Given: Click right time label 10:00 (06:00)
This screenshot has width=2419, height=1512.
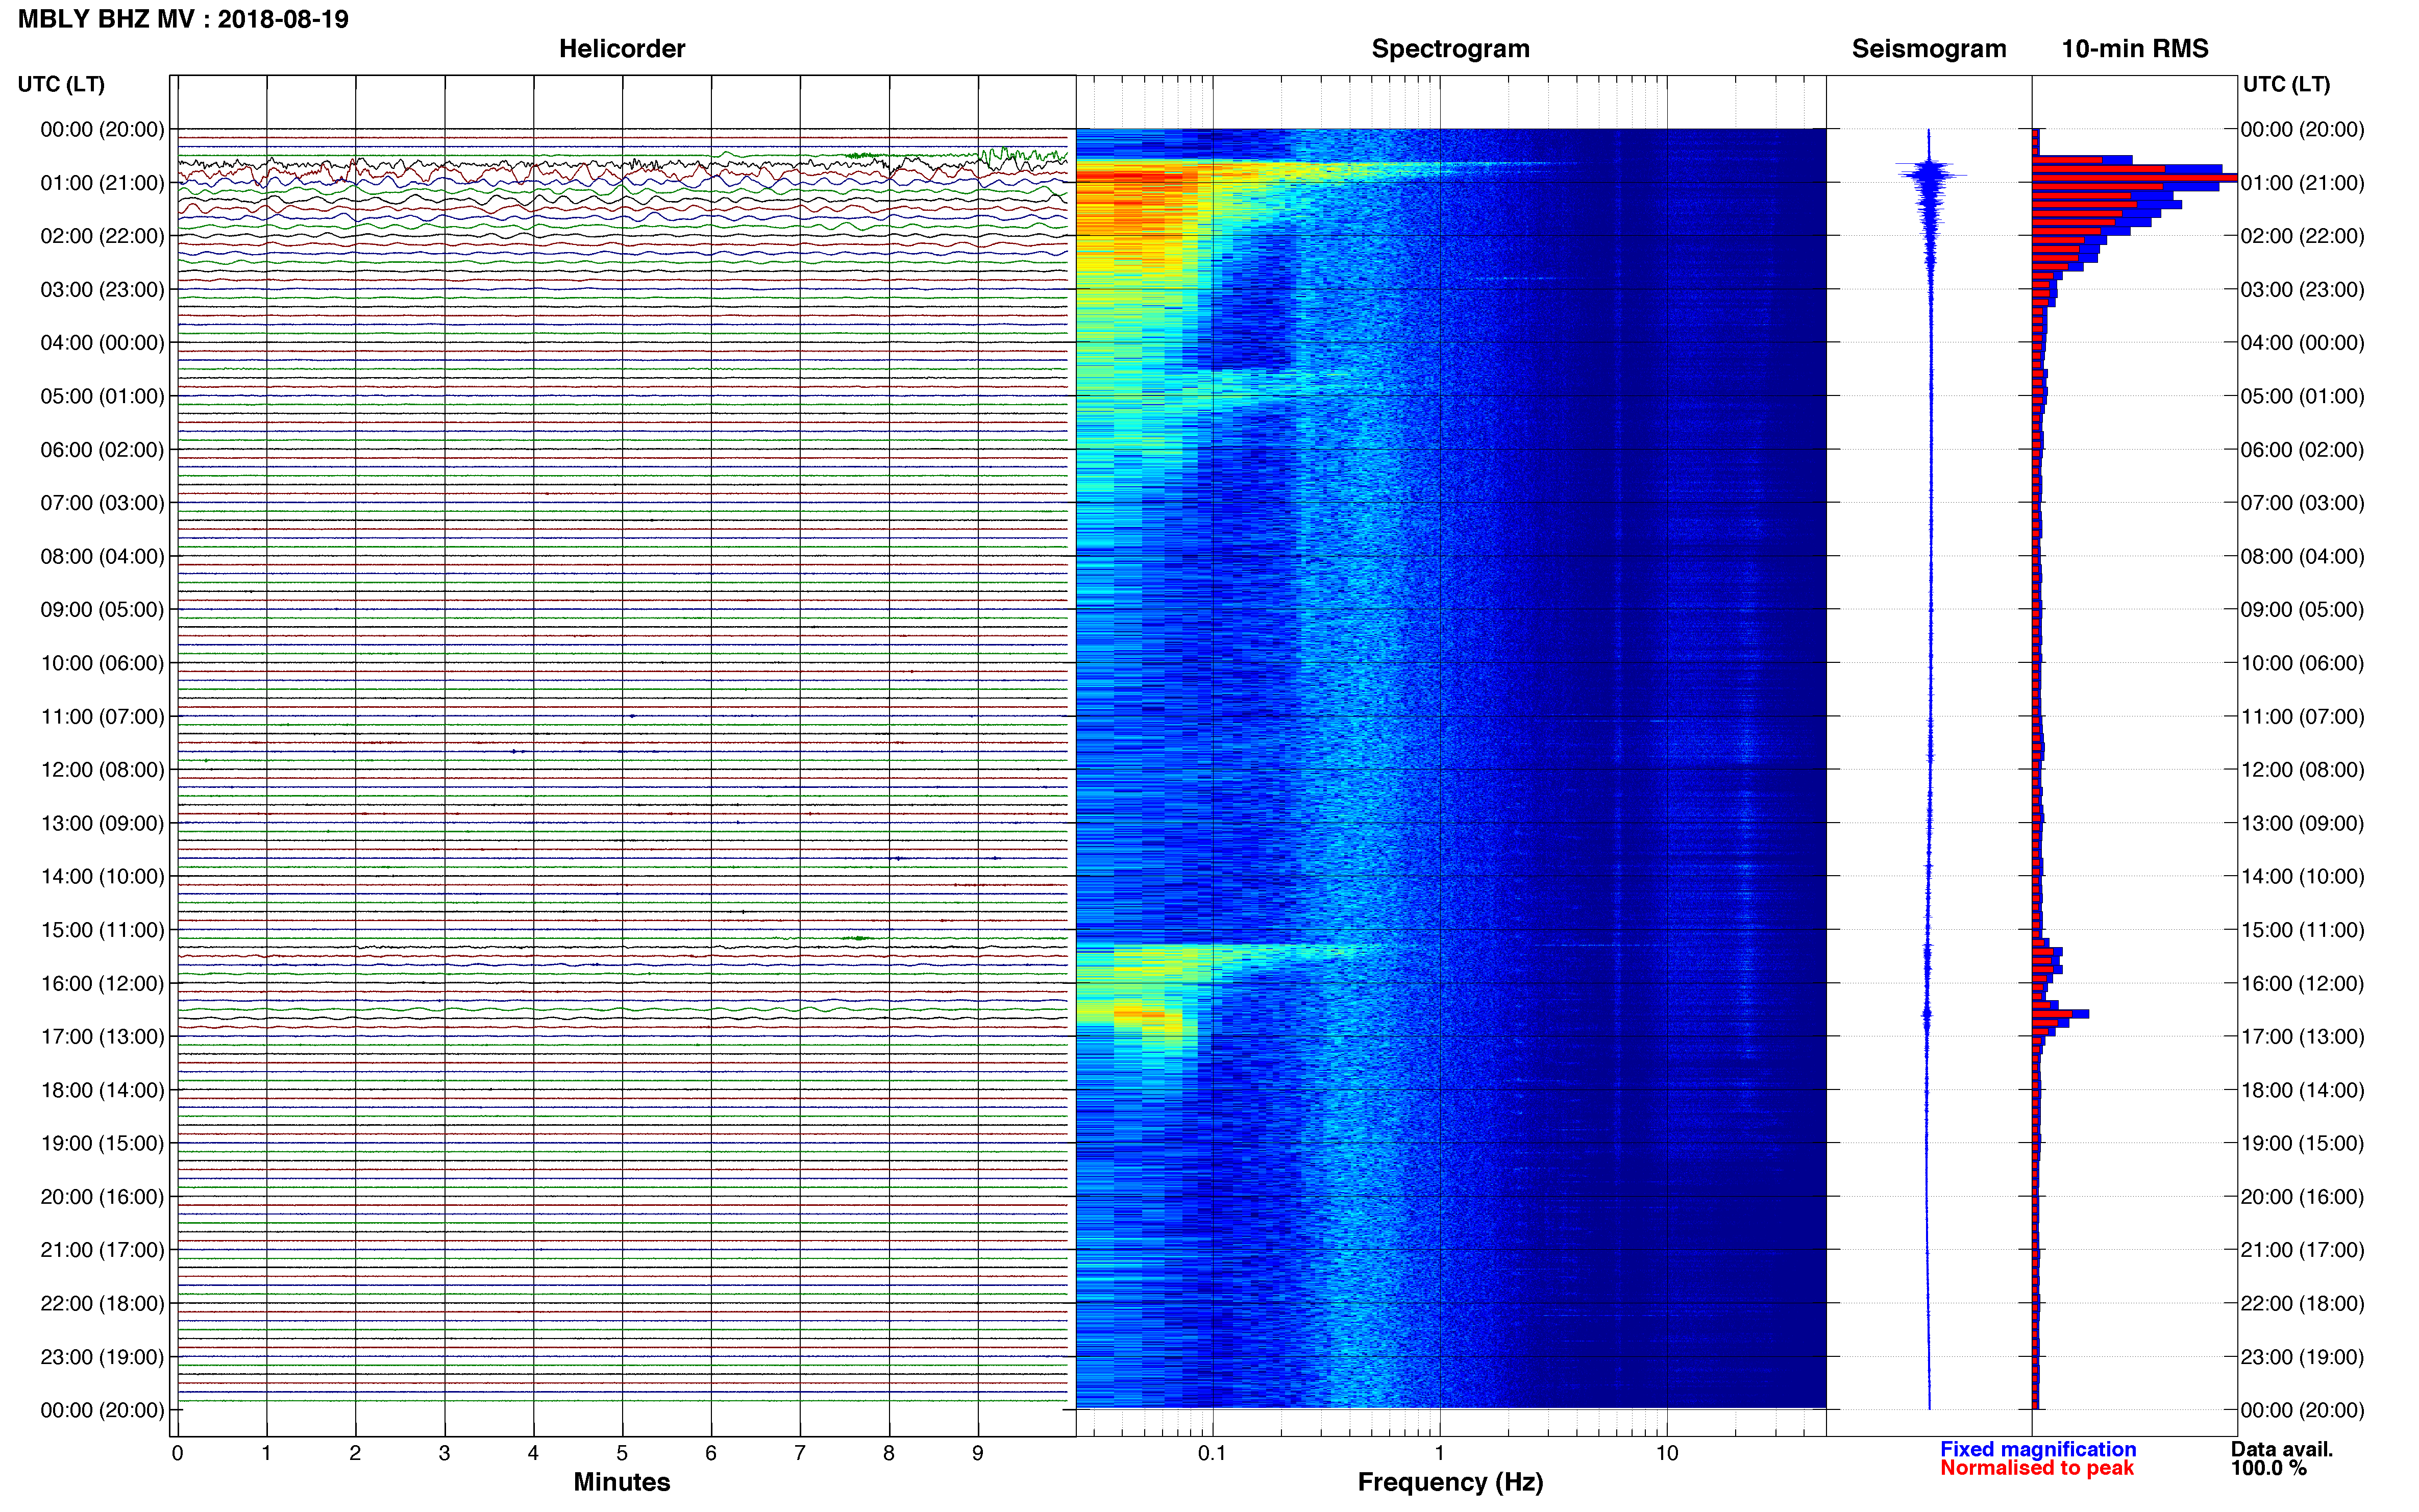Looking at the screenshot, I should [2302, 663].
